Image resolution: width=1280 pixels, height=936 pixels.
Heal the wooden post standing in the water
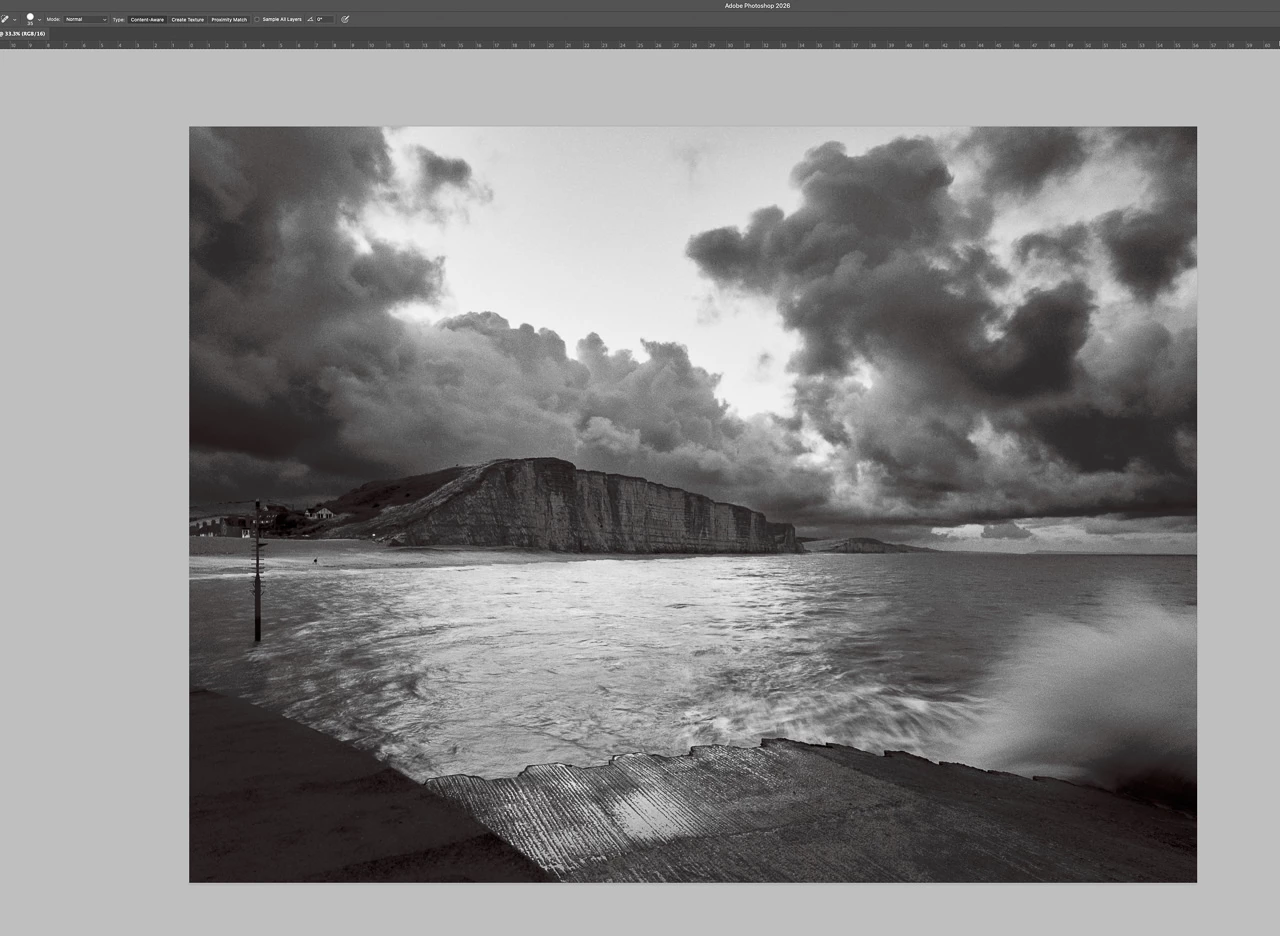257,571
